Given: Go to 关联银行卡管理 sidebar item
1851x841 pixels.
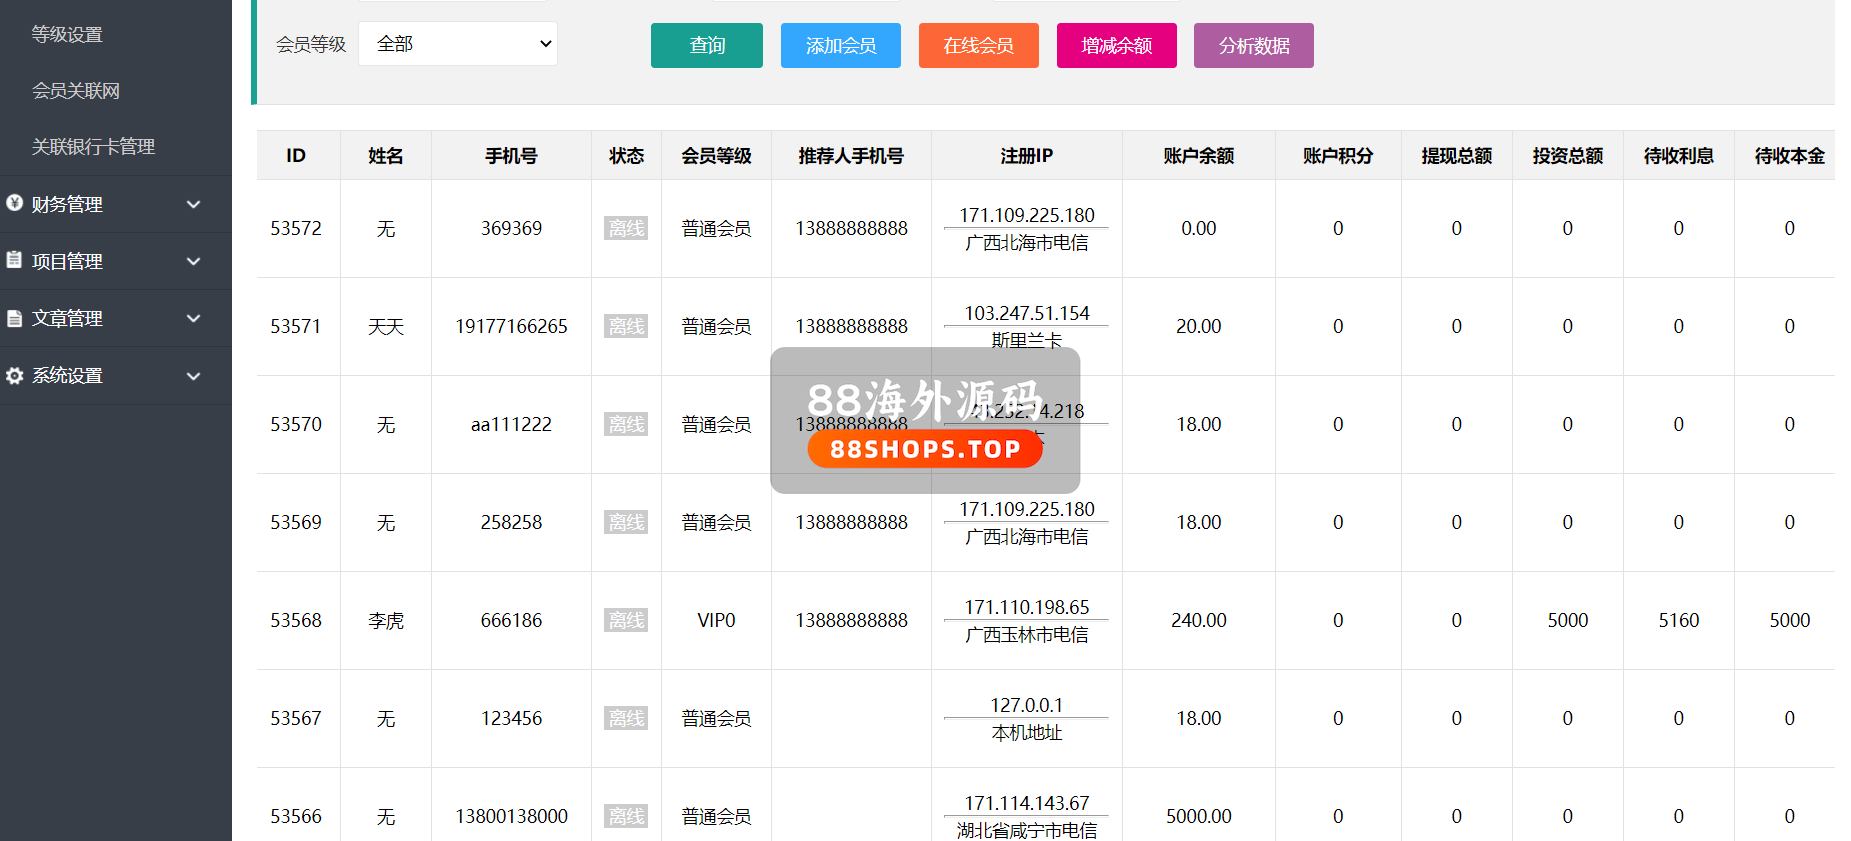Looking at the screenshot, I should click(x=93, y=146).
